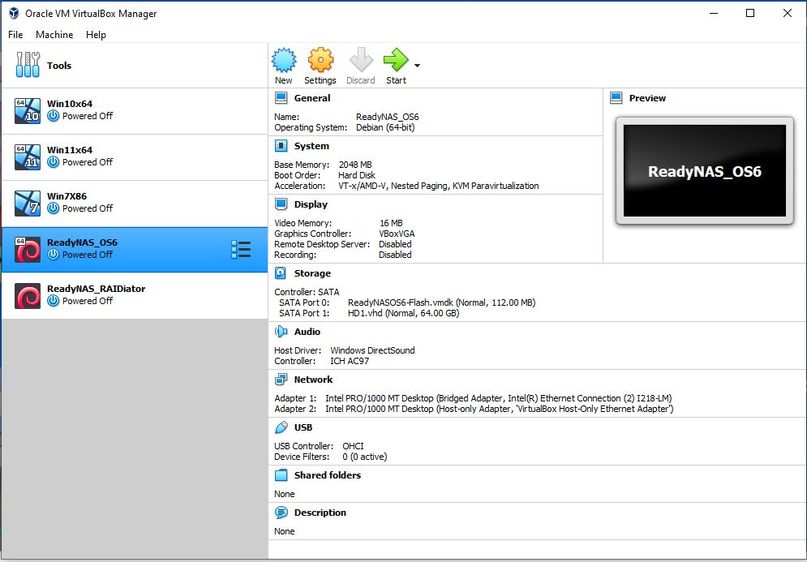Open the Help menu
Image resolution: width=807 pixels, height=562 pixels.
[96, 35]
